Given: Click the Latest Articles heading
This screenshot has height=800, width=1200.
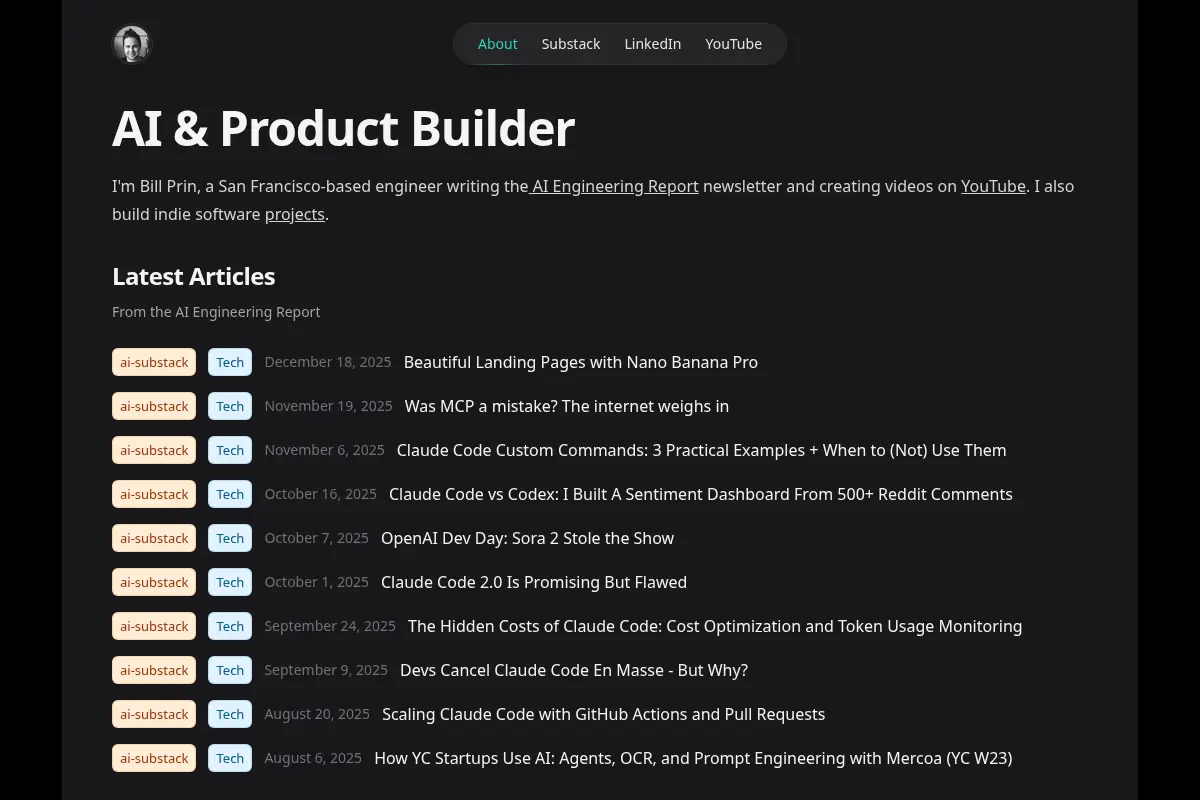Looking at the screenshot, I should pyautogui.click(x=193, y=277).
